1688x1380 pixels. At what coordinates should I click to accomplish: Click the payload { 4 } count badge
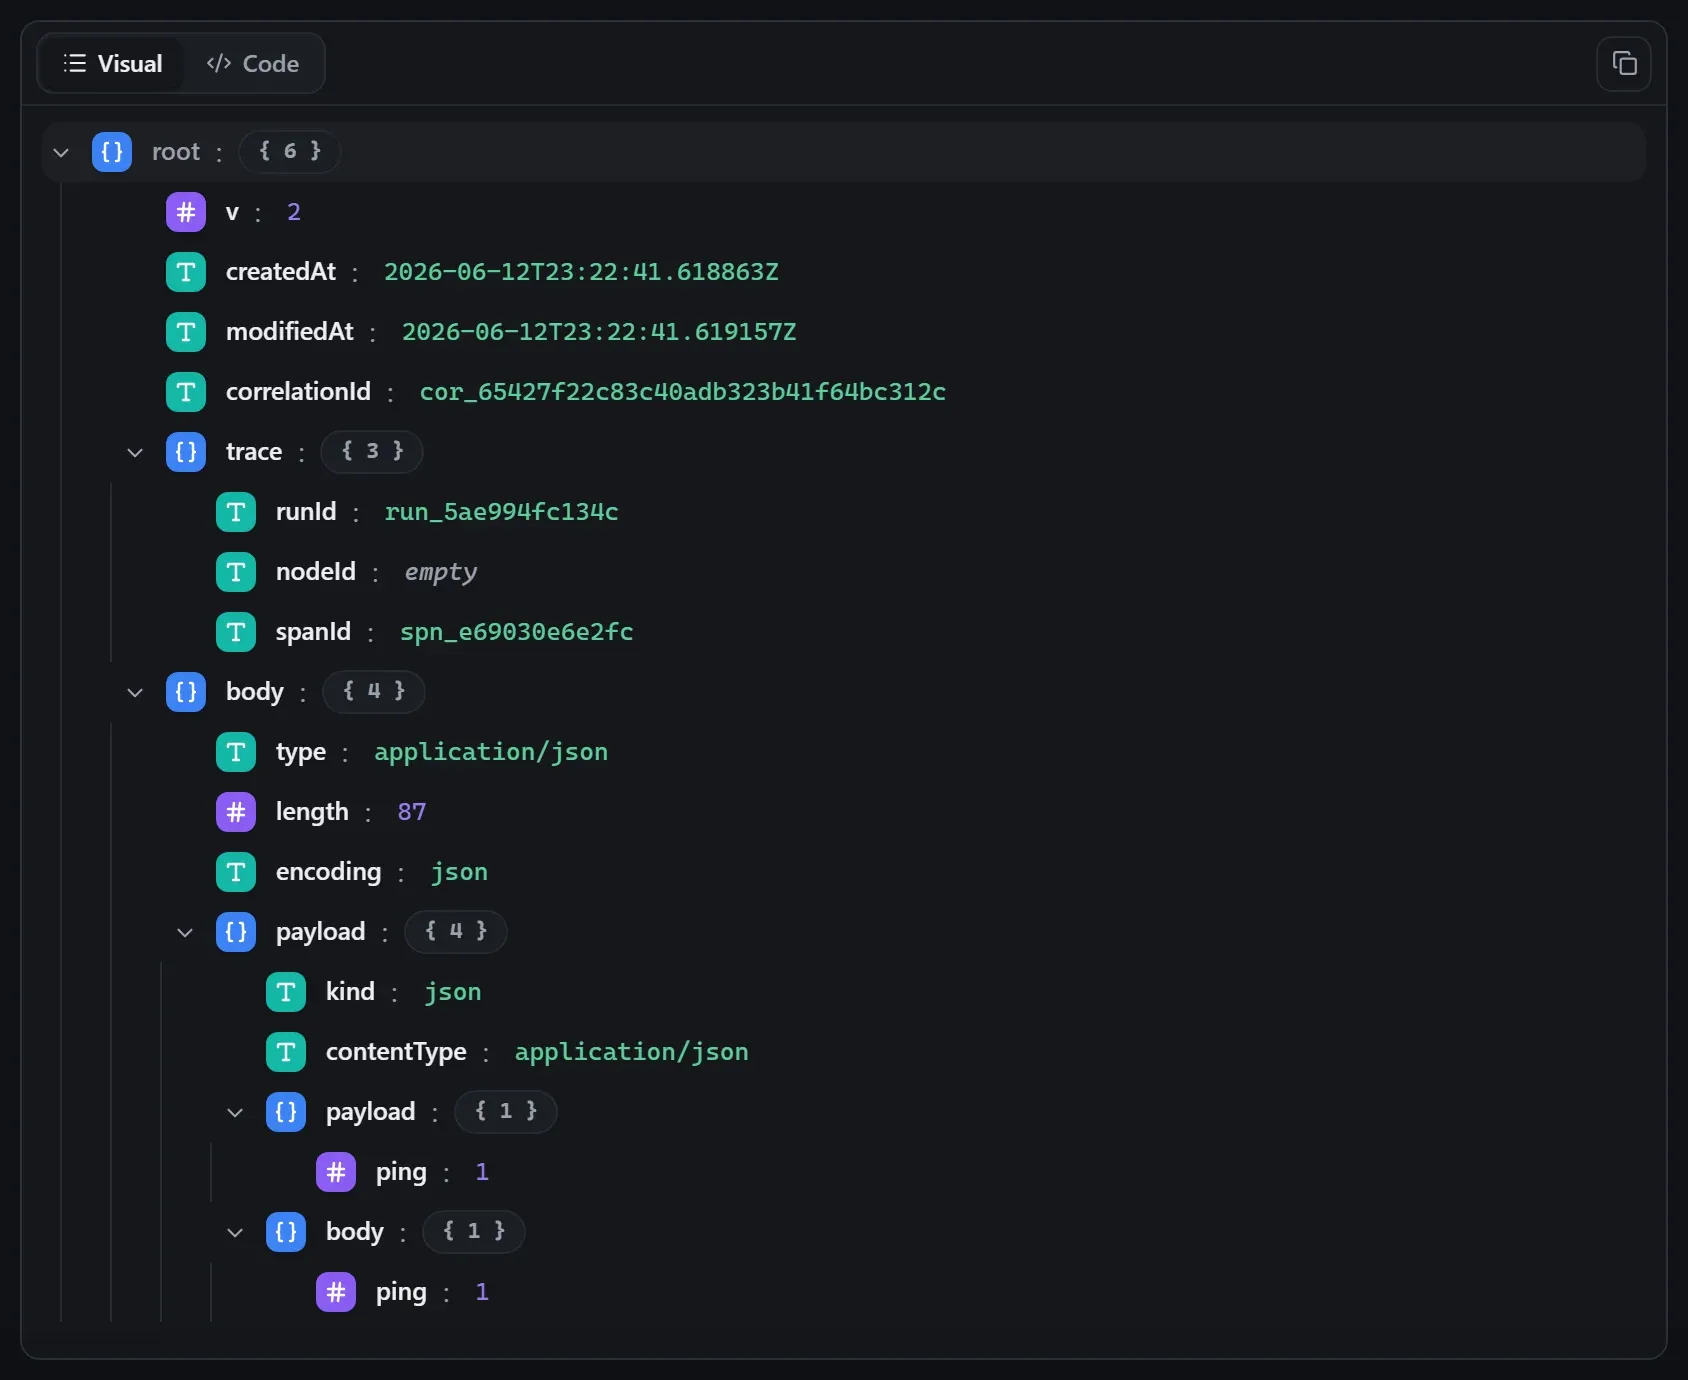[x=456, y=931]
